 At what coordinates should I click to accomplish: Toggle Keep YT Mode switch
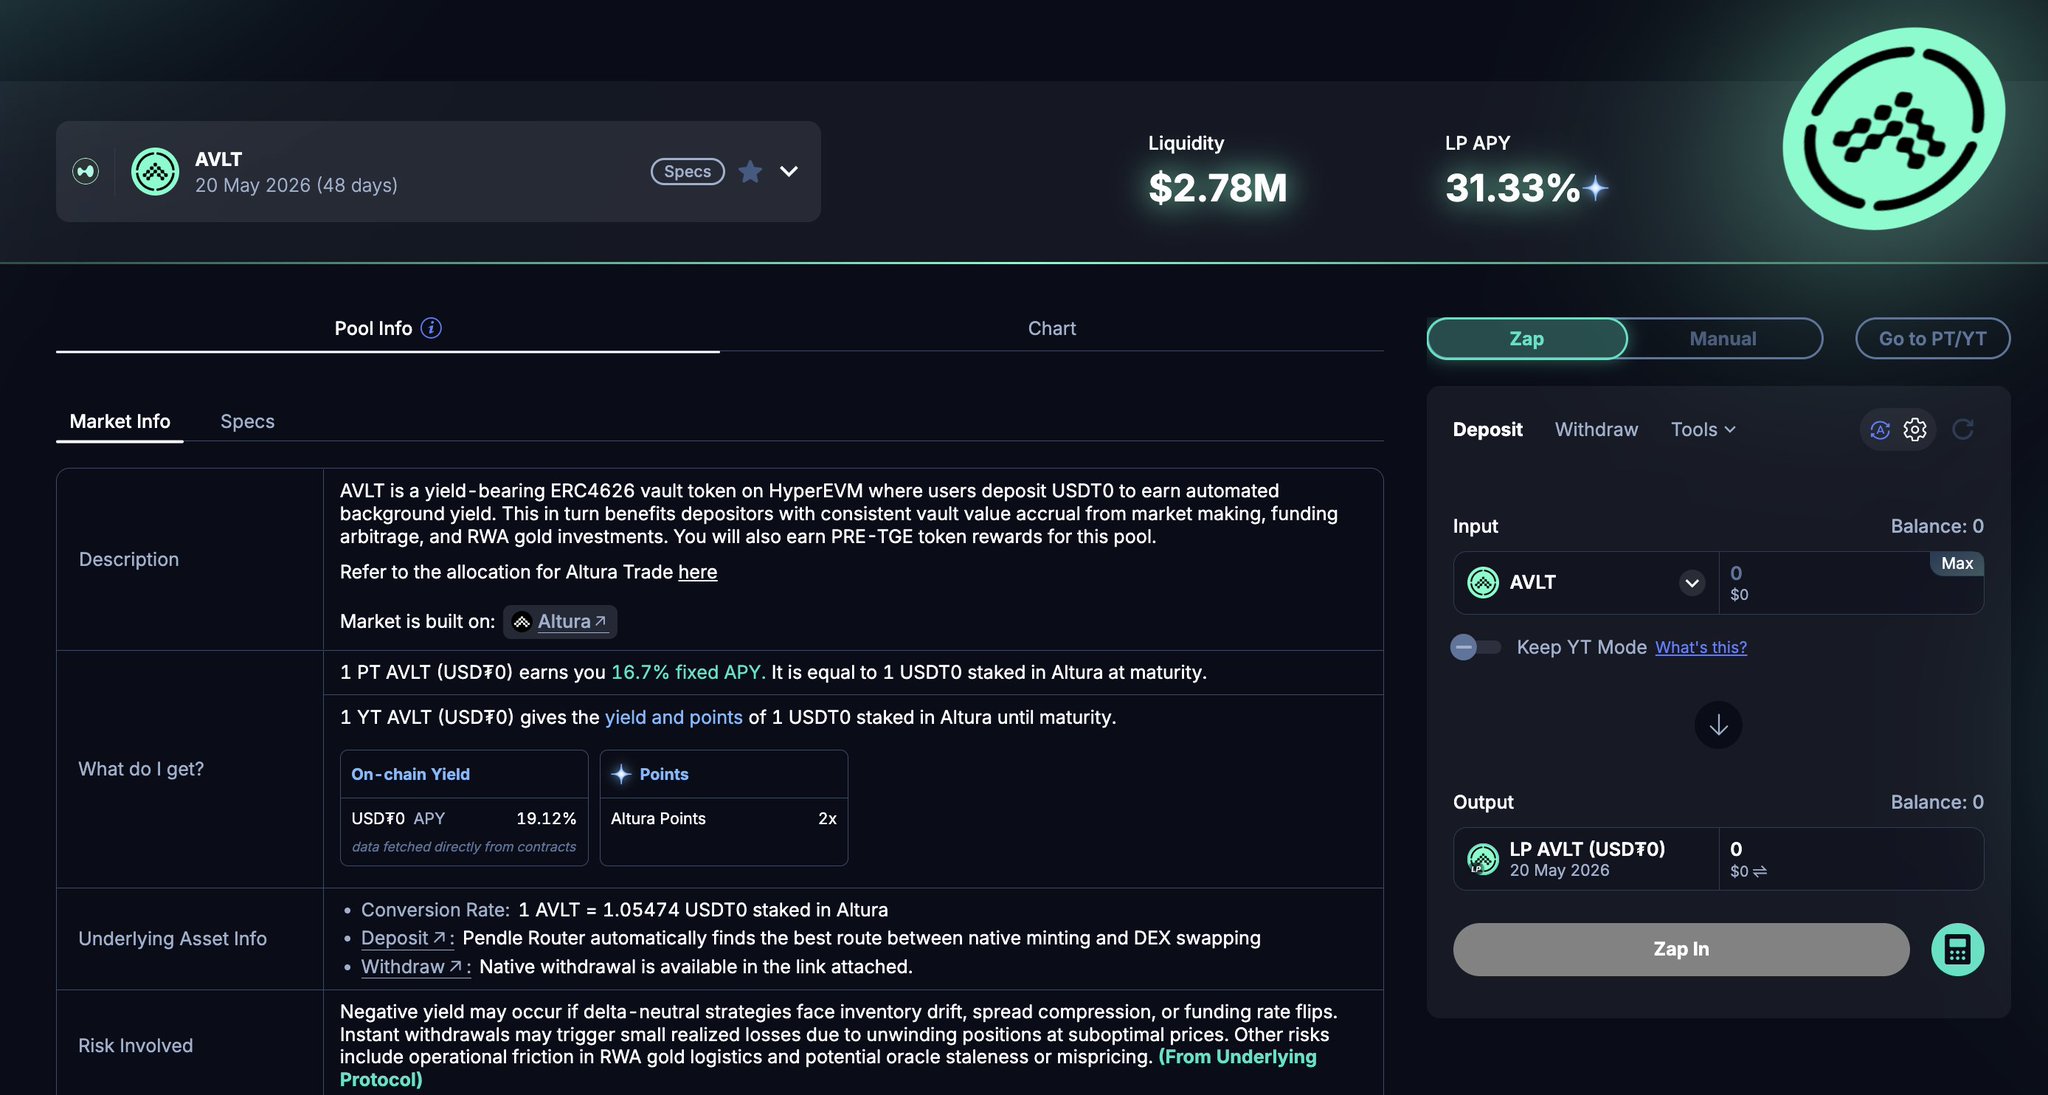point(1475,647)
